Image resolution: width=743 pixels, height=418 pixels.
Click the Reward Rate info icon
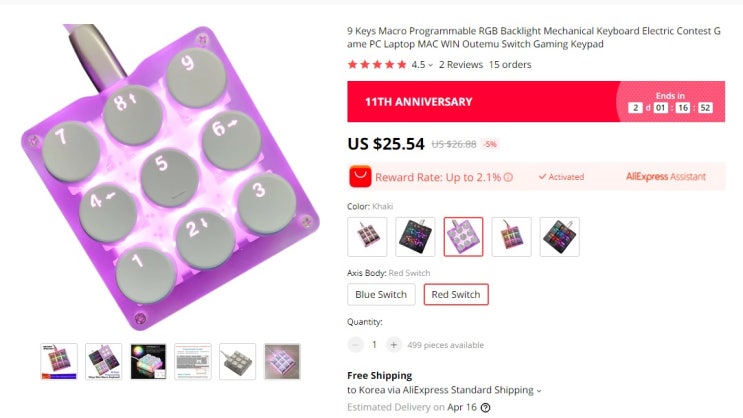[508, 177]
